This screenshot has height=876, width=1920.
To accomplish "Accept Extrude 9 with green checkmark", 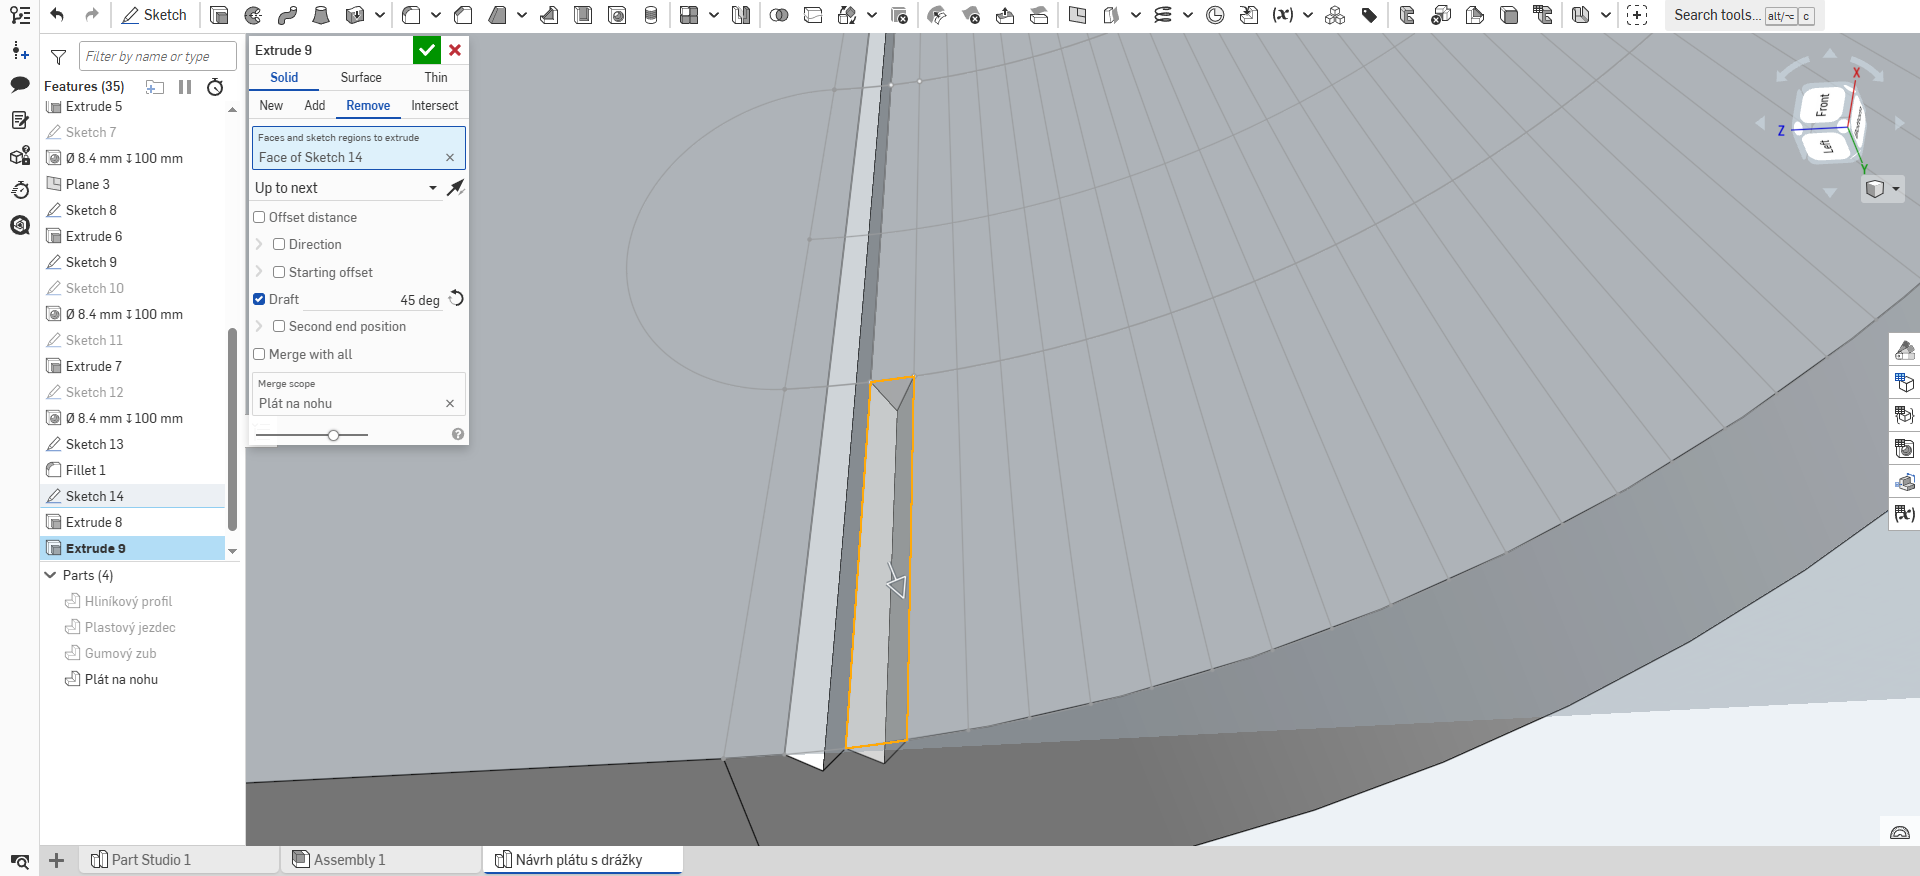I will (427, 50).
